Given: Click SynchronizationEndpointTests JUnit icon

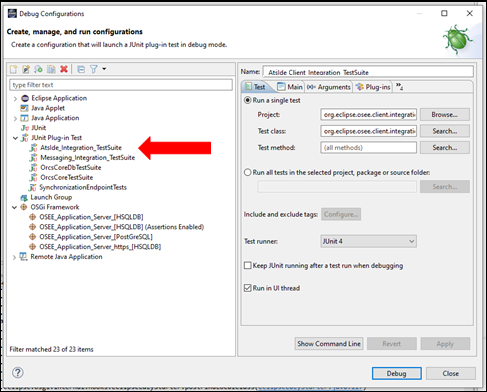Looking at the screenshot, I should 33,187.
